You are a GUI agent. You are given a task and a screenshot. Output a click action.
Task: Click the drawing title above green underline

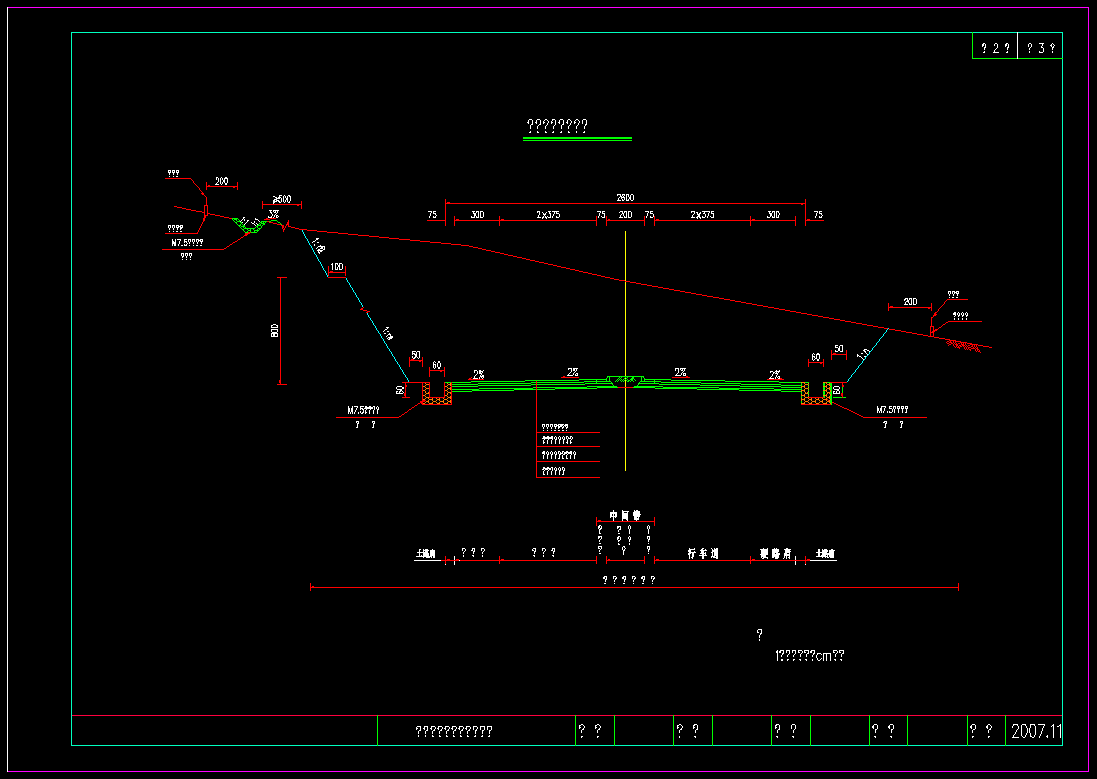[557, 126]
